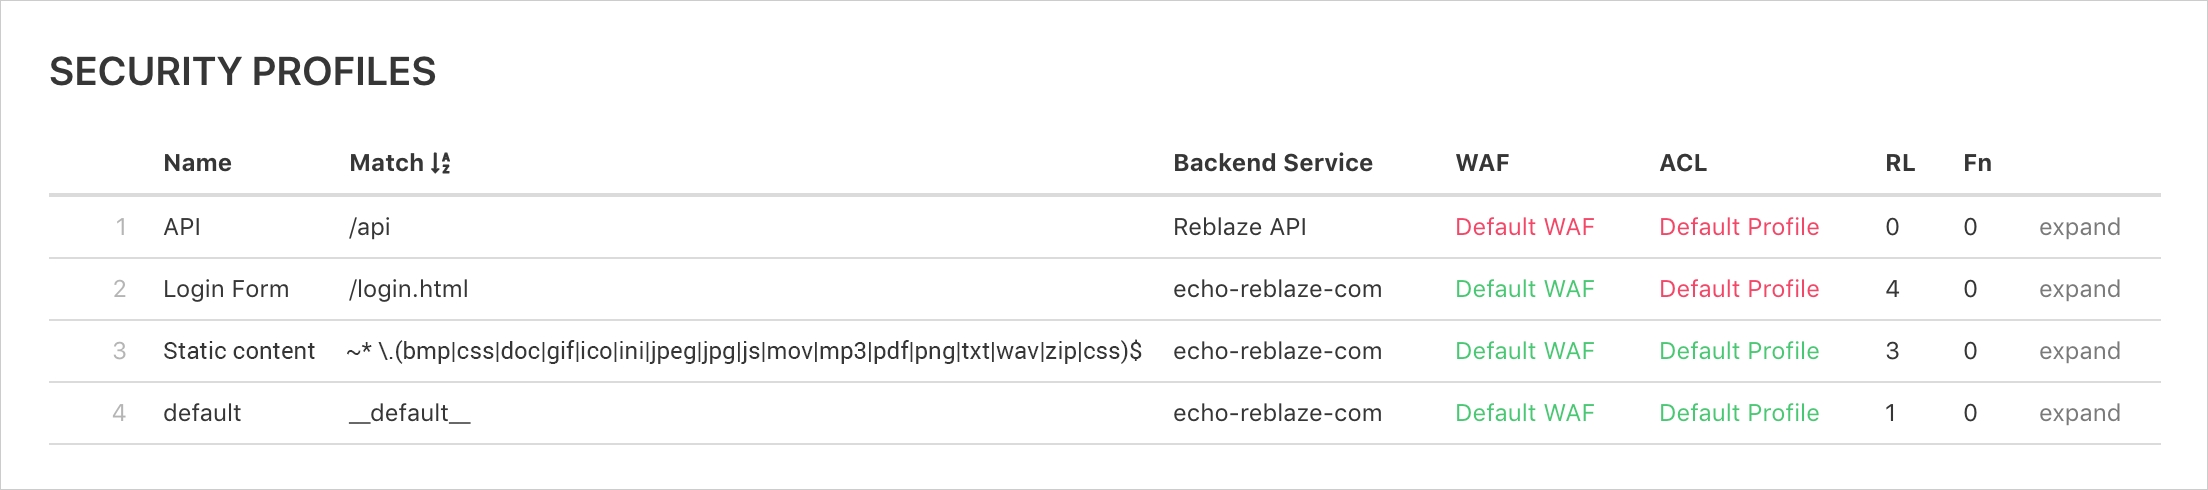Expand the Login Form profile row
This screenshot has height=490, width=2208.
[2079, 289]
